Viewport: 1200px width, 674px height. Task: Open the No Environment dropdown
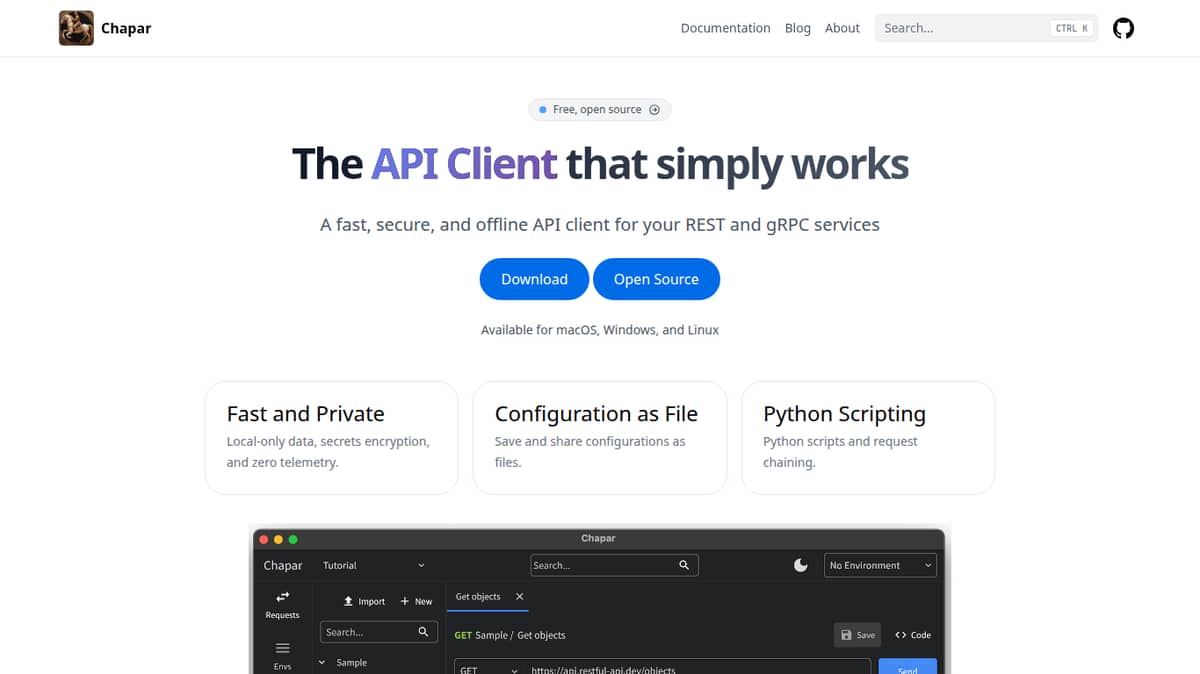coord(880,565)
